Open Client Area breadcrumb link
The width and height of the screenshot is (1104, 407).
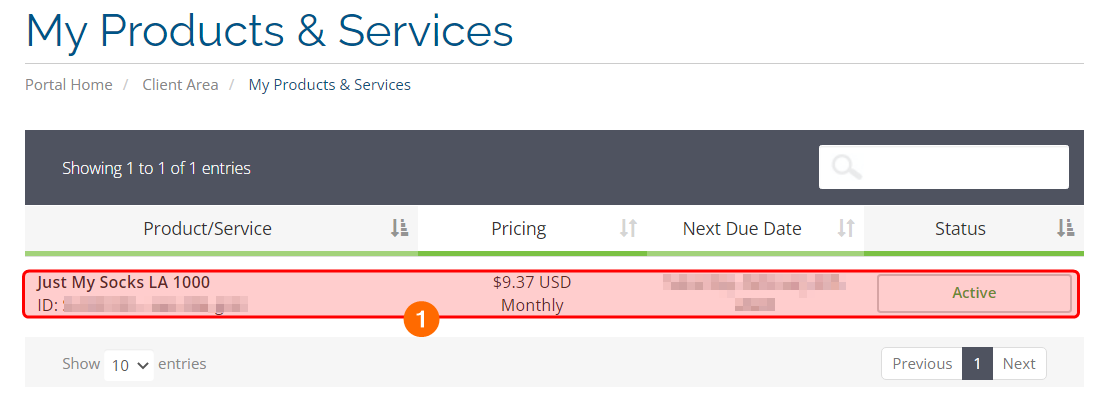(180, 85)
